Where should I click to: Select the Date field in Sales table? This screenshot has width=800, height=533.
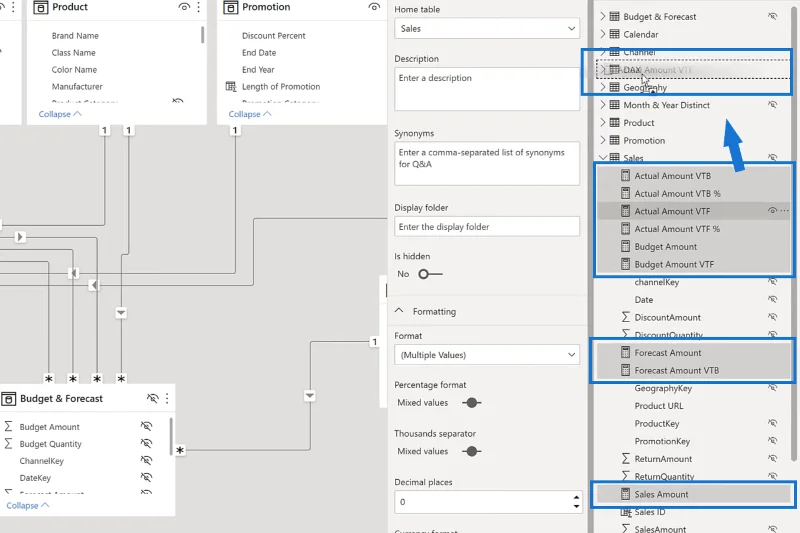point(643,300)
